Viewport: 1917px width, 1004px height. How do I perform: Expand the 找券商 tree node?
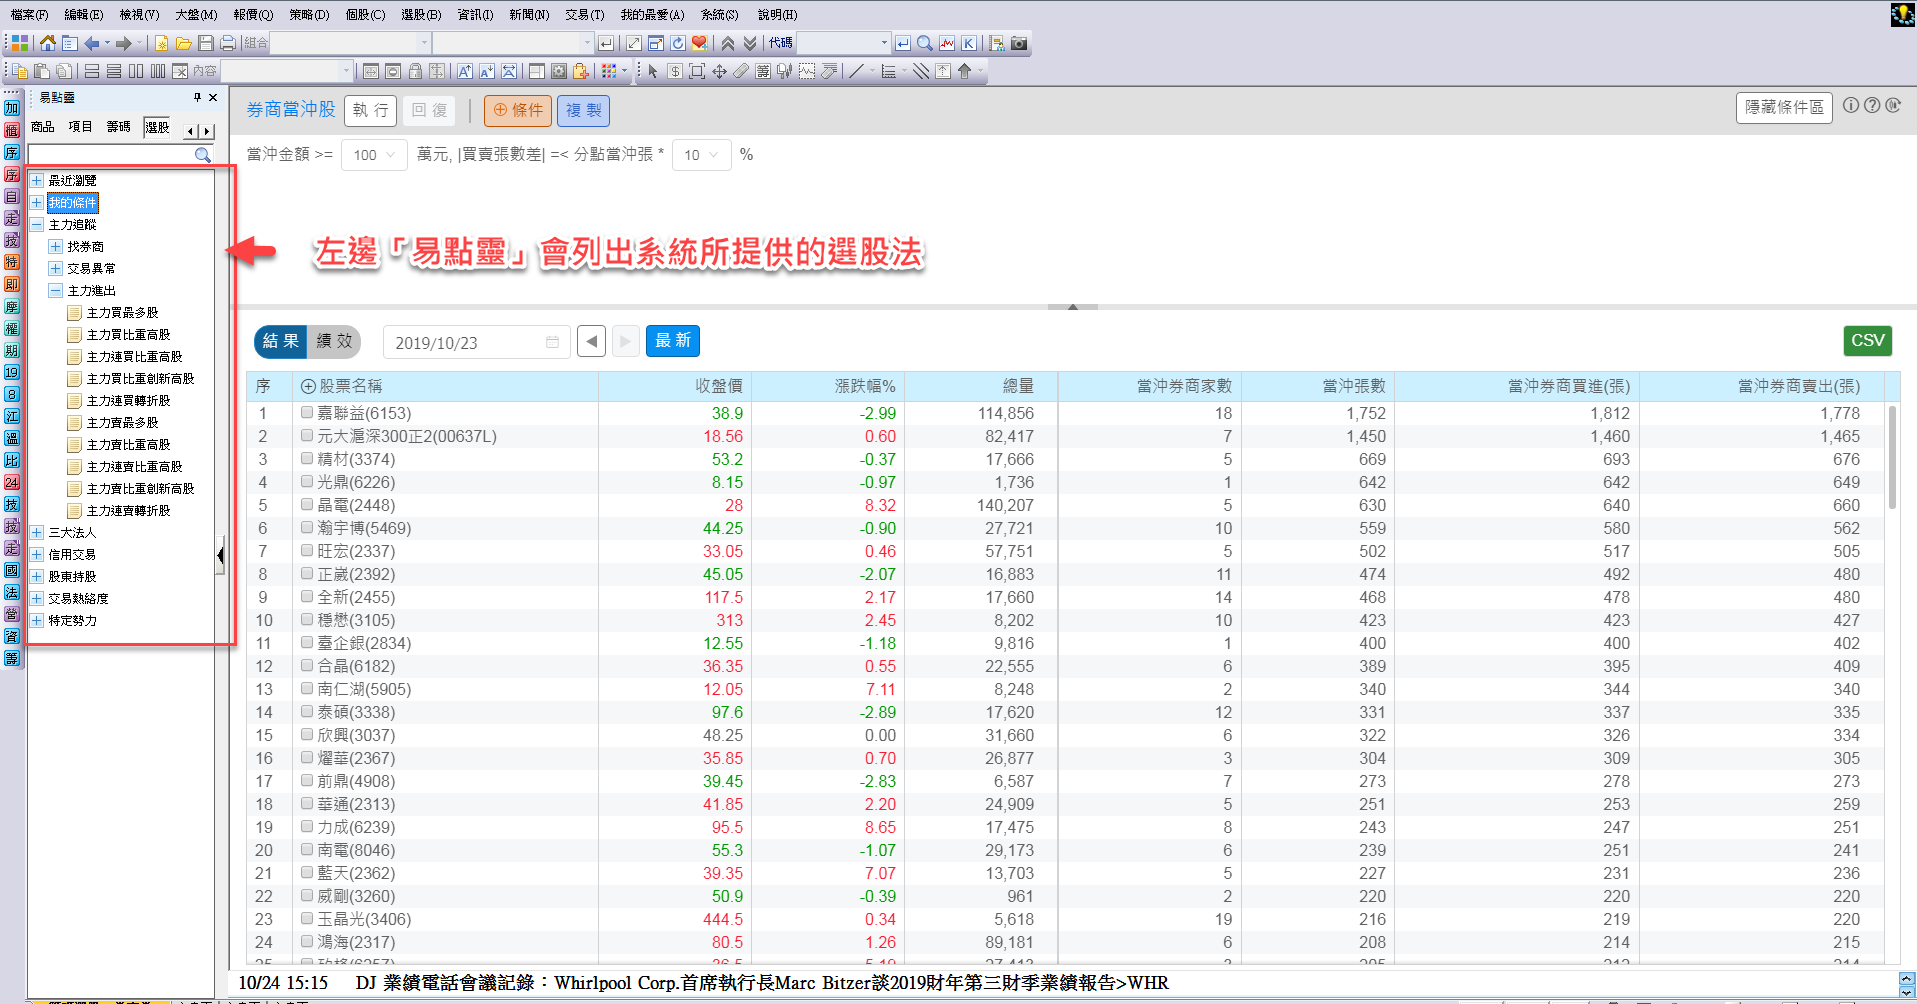[56, 247]
